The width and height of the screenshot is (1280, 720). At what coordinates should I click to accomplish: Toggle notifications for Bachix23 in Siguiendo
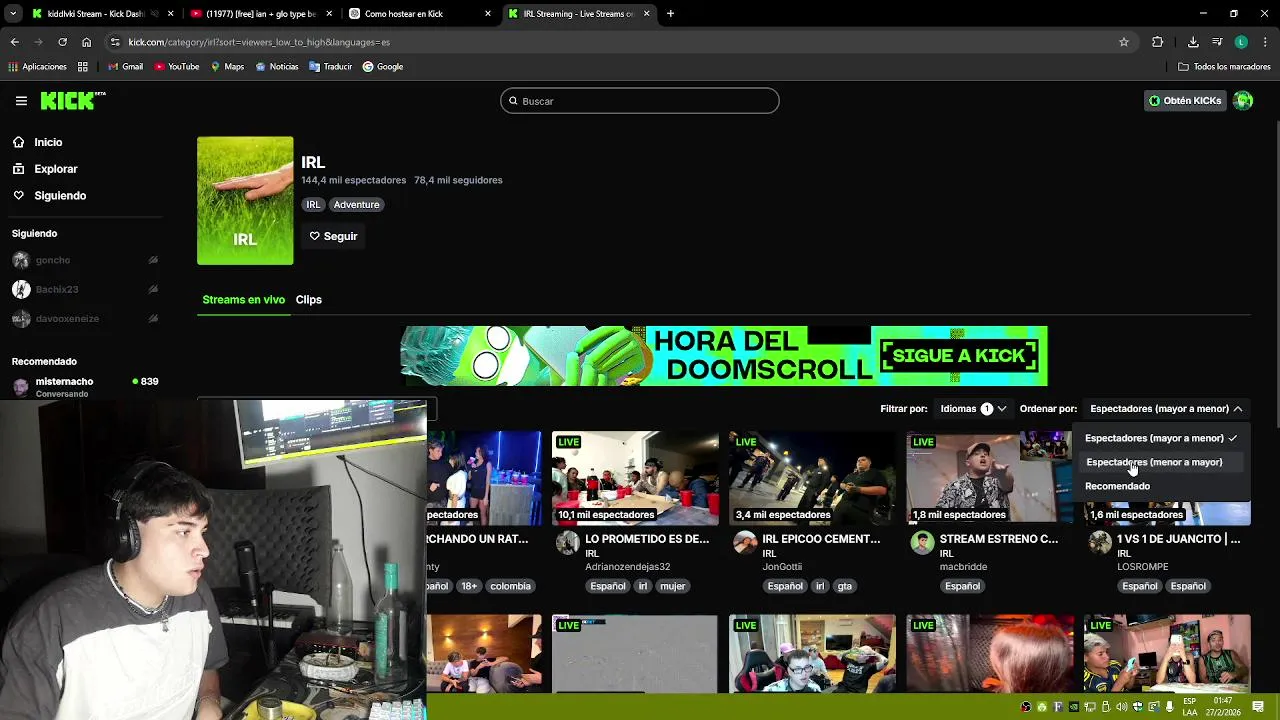tap(153, 289)
